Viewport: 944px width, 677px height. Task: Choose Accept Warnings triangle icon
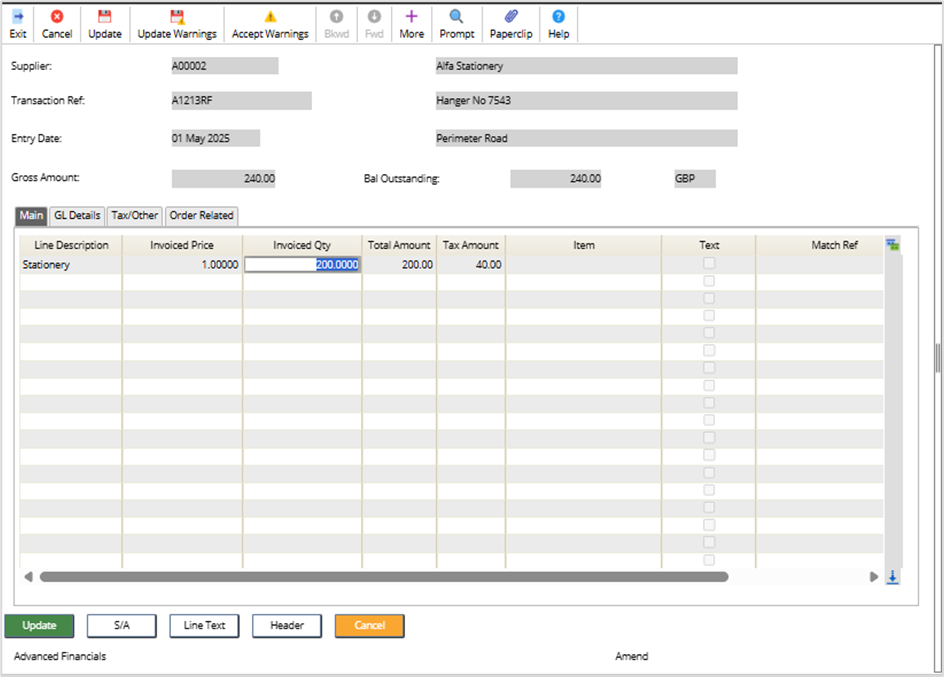click(270, 17)
